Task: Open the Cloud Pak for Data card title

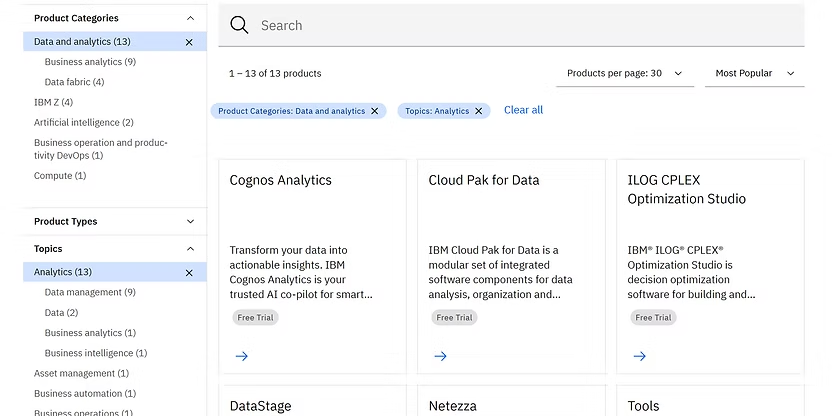Action: [484, 180]
